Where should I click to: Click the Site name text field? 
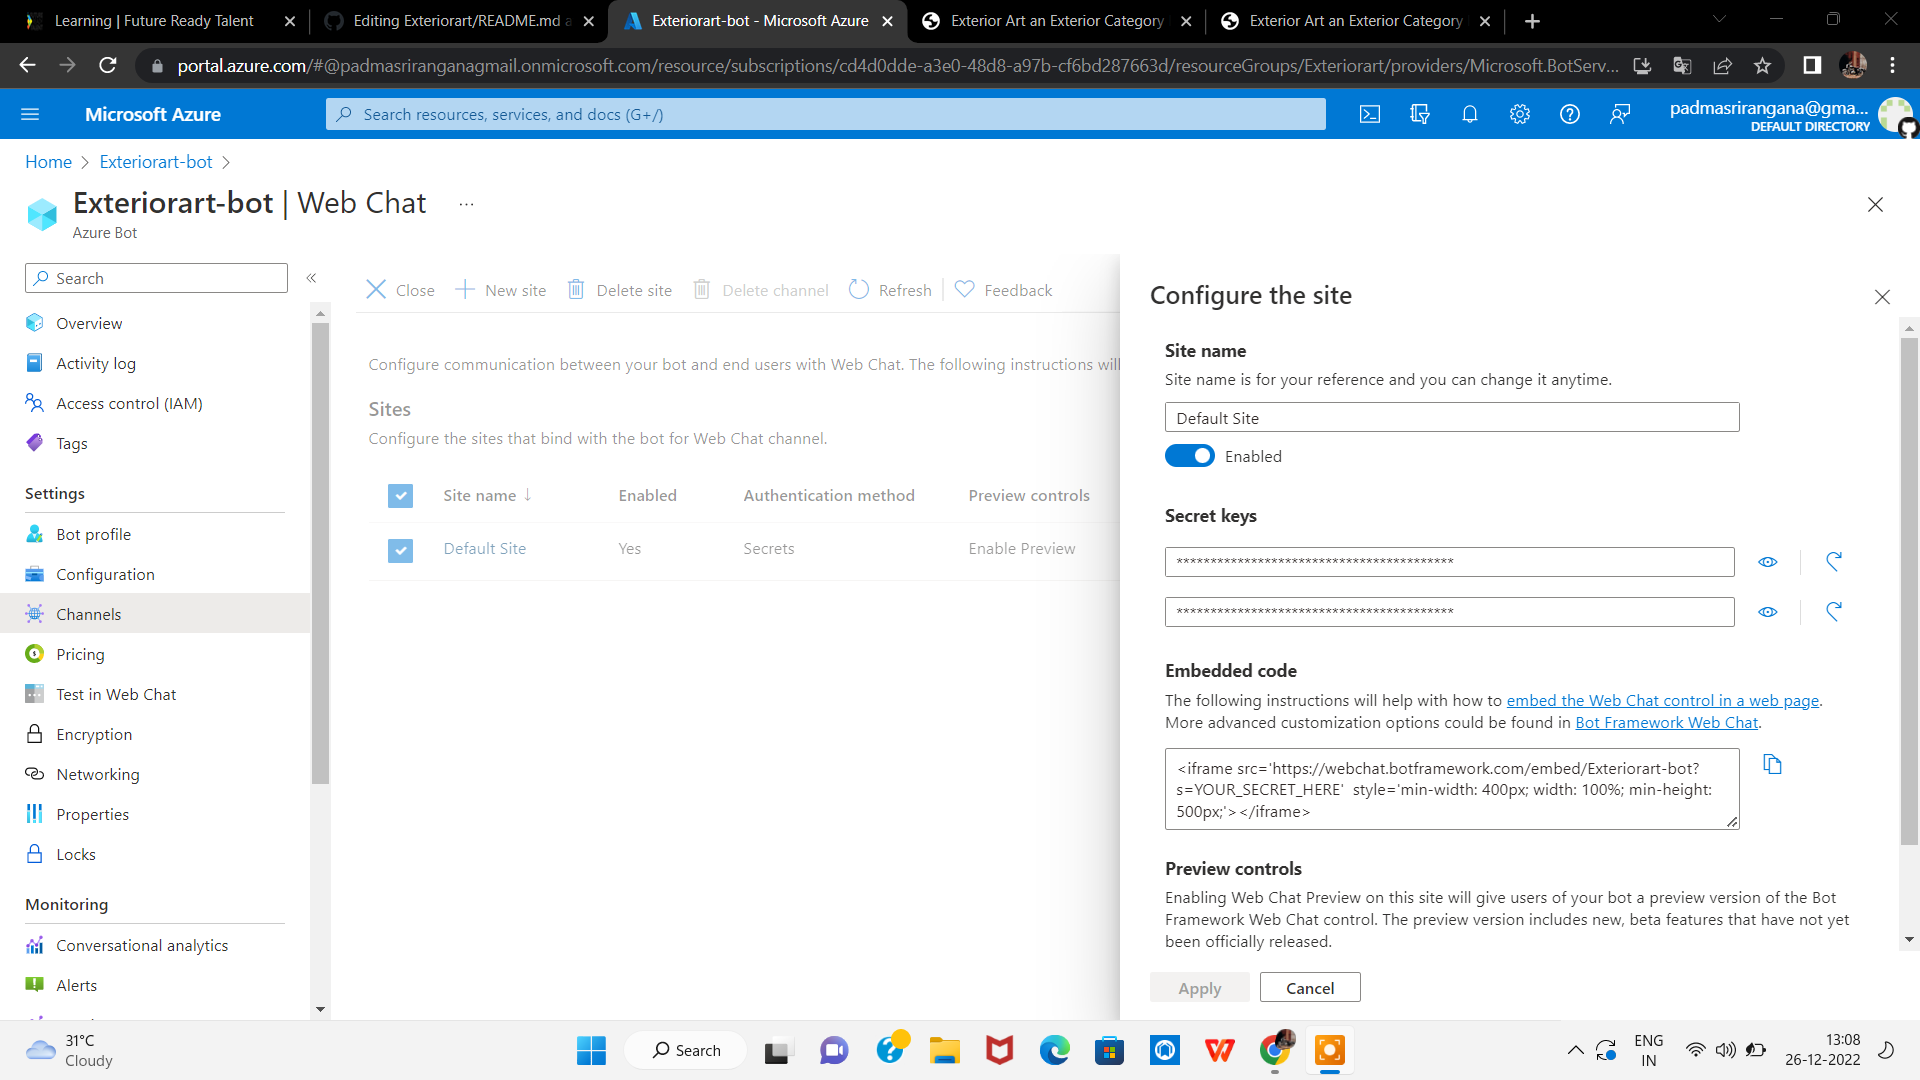pyautogui.click(x=1451, y=418)
